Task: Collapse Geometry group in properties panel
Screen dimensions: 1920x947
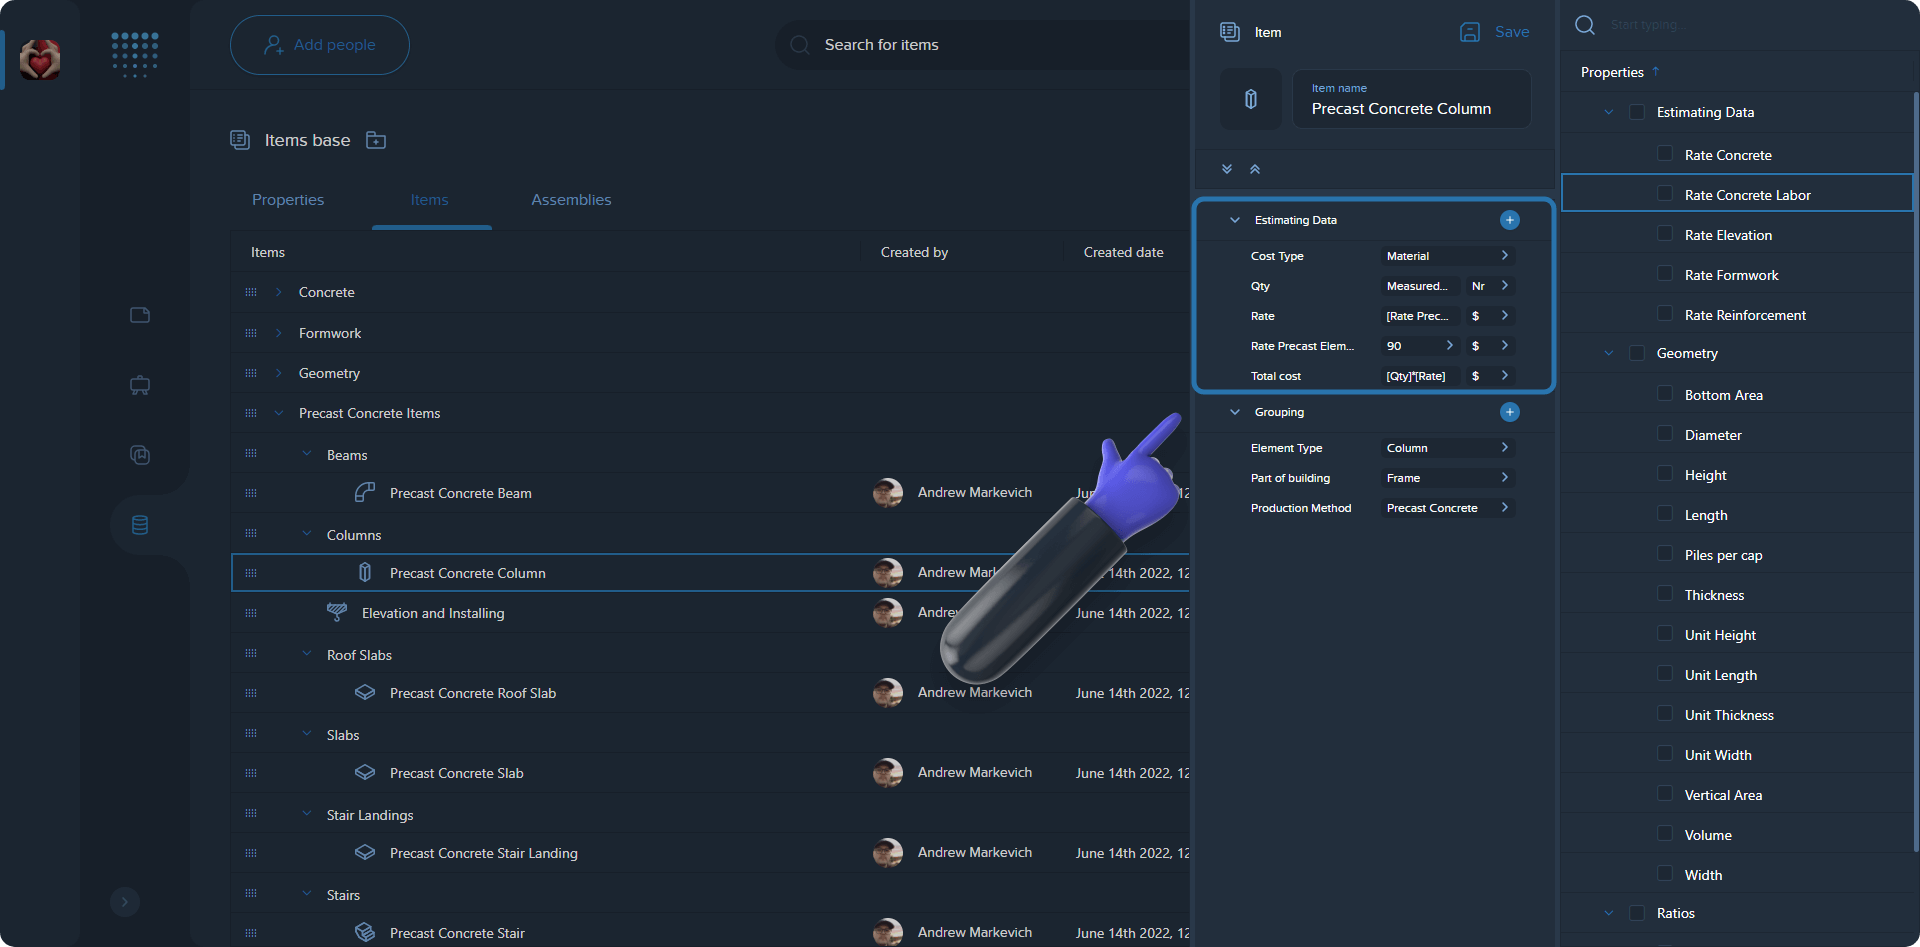Action: [x=1609, y=353]
